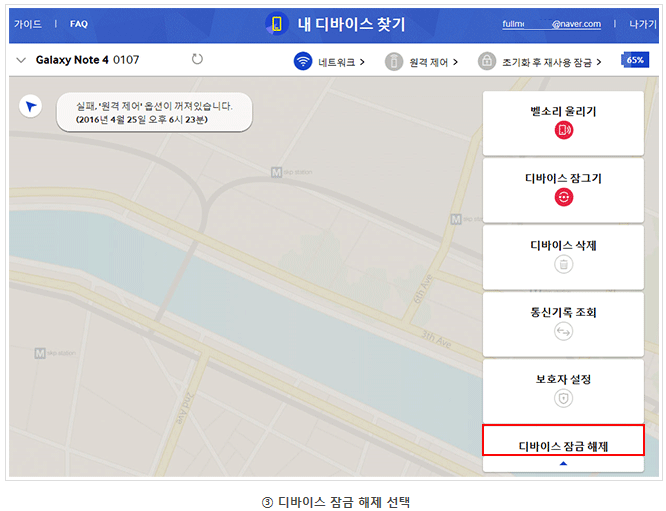Viewport: 666px width, 511px height.
Task: Click the 원격 제어 chevron arrow
Action: pos(455,62)
